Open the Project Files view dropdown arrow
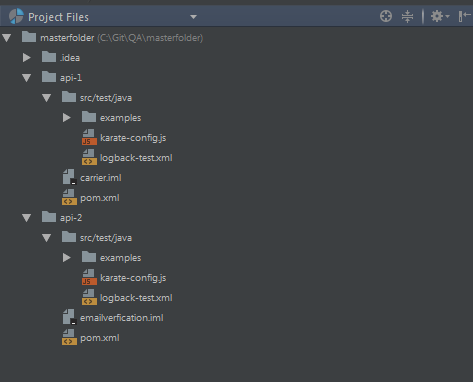This screenshot has height=382, width=473. click(193, 17)
